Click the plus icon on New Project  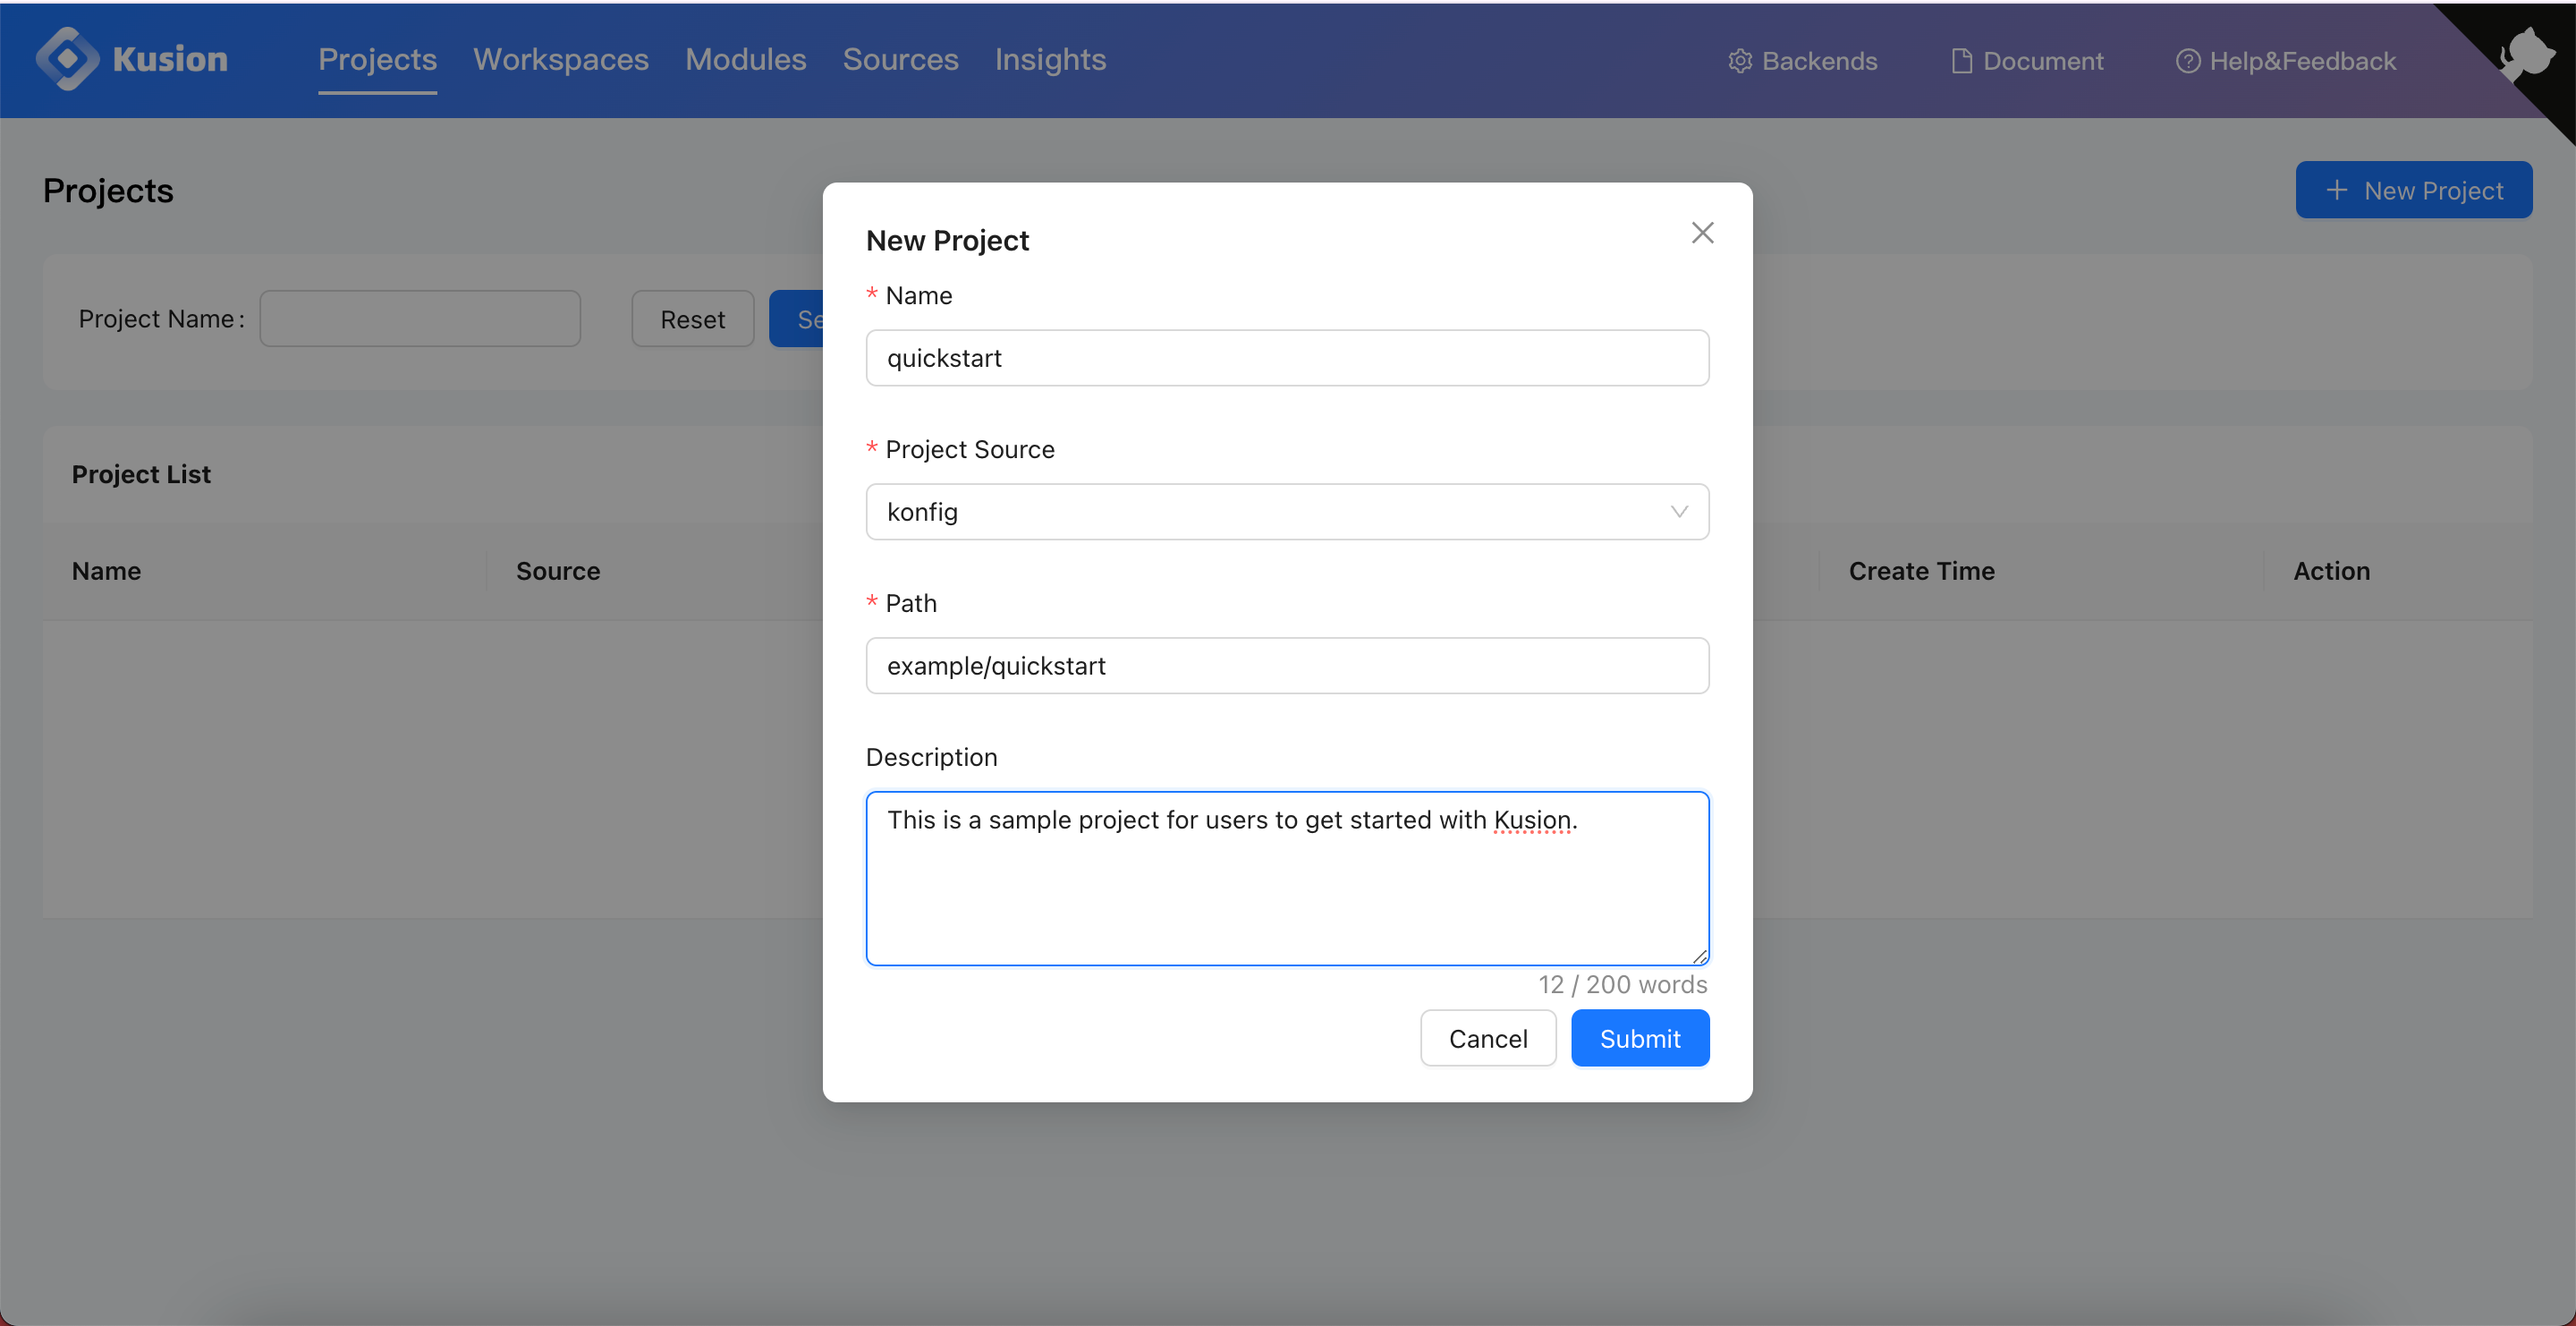coord(2336,190)
